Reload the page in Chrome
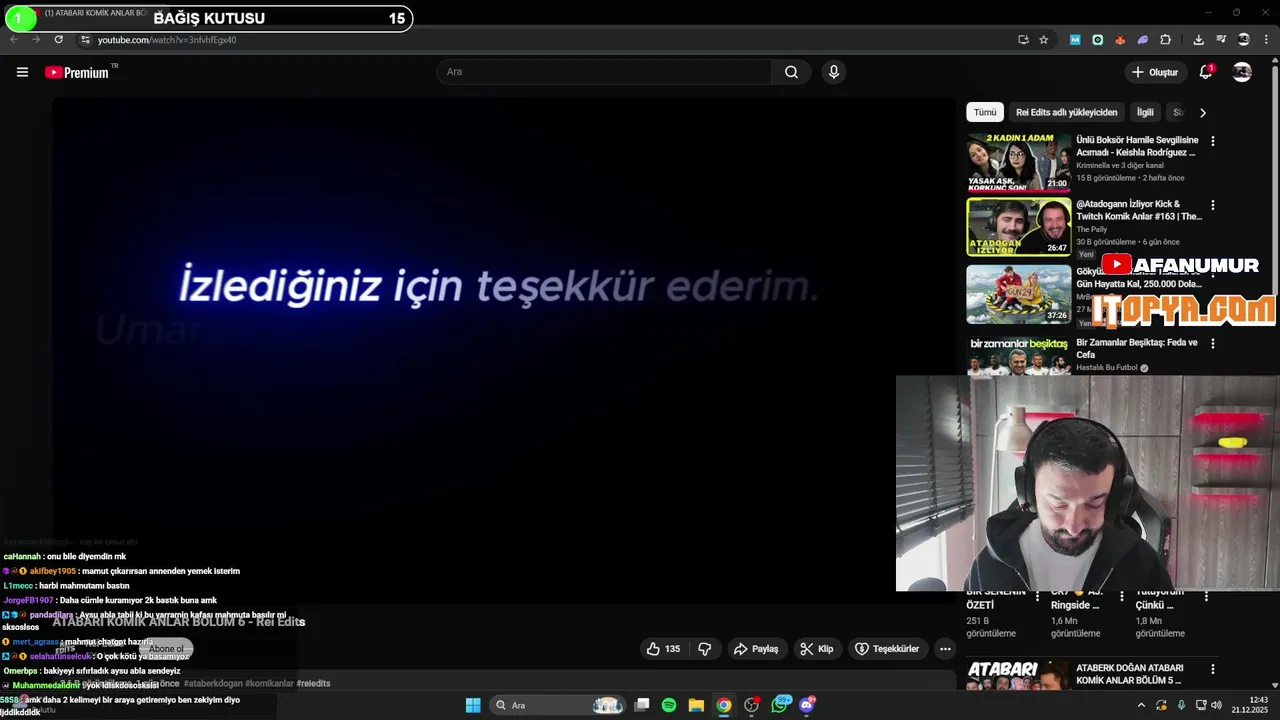The height and width of the screenshot is (720, 1280). pyautogui.click(x=59, y=40)
